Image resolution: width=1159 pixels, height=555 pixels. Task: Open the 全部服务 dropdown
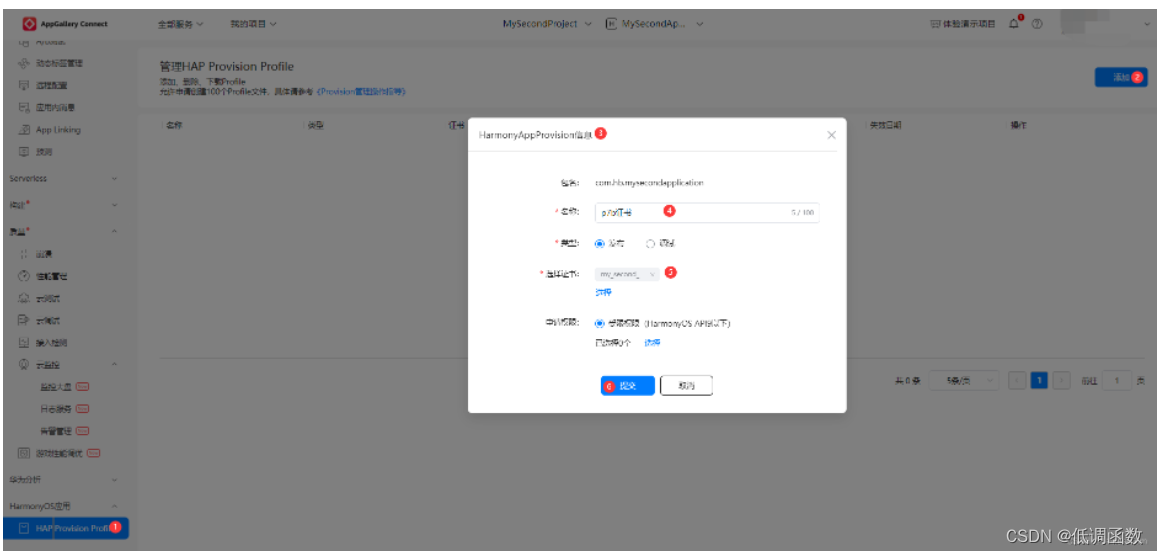pos(180,24)
